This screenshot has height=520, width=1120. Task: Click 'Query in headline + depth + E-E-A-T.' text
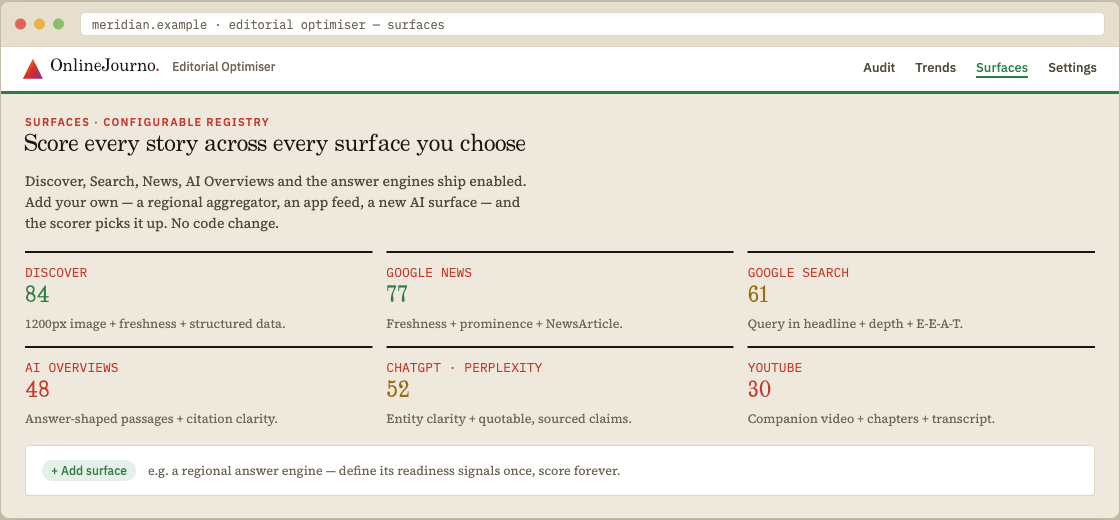855,324
